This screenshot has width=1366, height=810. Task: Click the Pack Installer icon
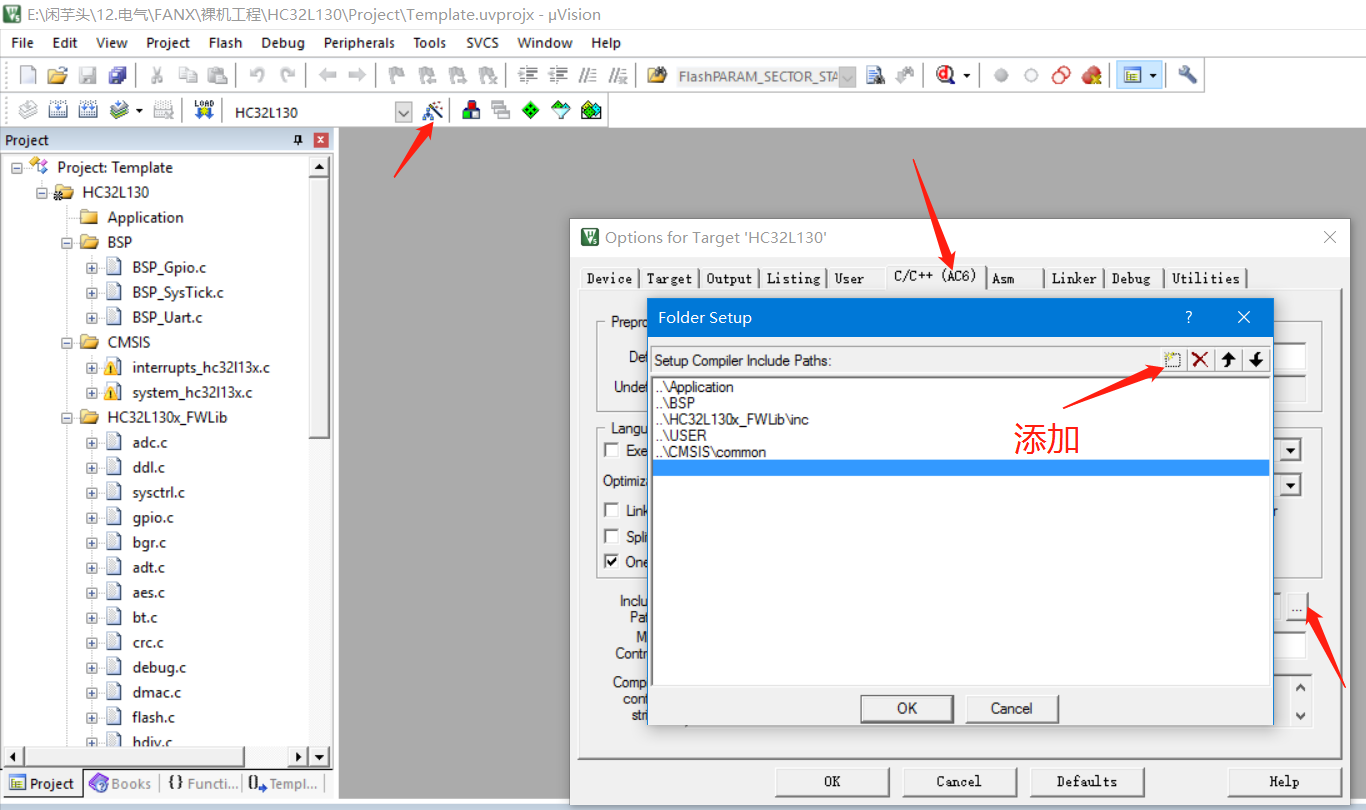[591, 111]
